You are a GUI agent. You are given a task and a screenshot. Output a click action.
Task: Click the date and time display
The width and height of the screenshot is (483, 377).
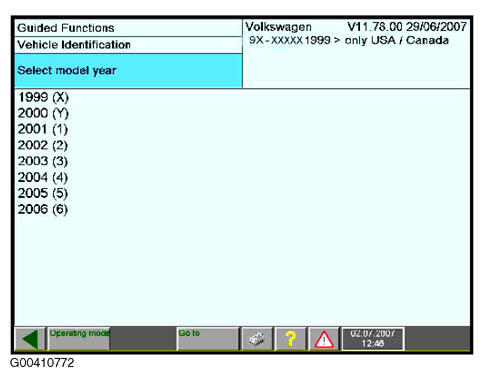(373, 339)
